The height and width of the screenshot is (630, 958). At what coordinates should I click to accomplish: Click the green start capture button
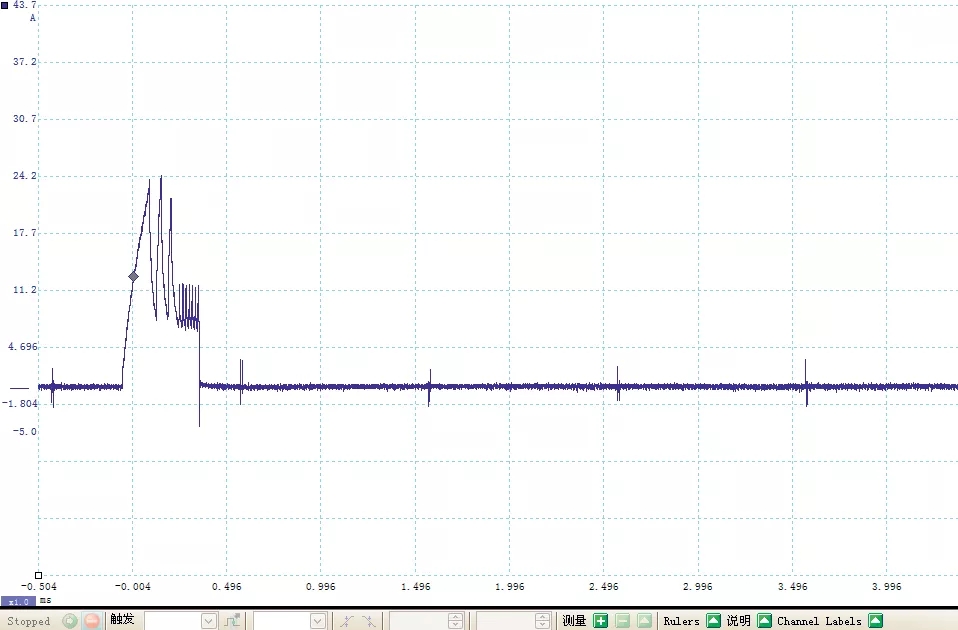coord(69,621)
